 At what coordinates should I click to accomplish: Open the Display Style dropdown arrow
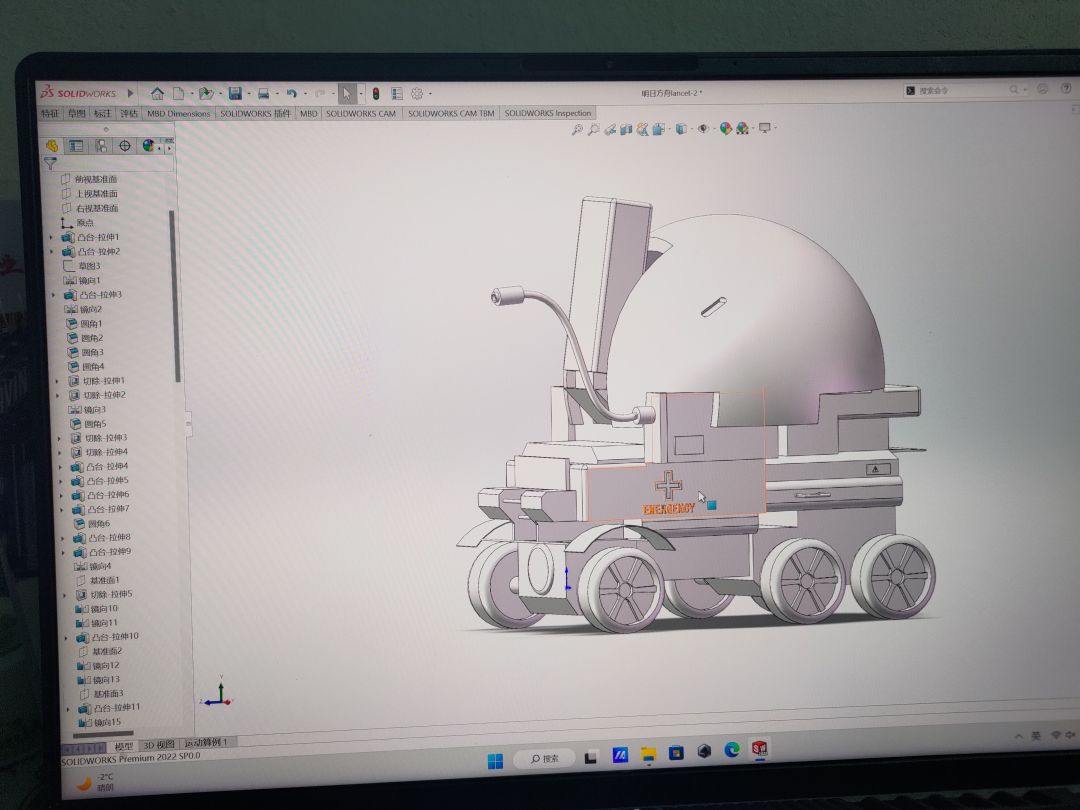tap(692, 129)
